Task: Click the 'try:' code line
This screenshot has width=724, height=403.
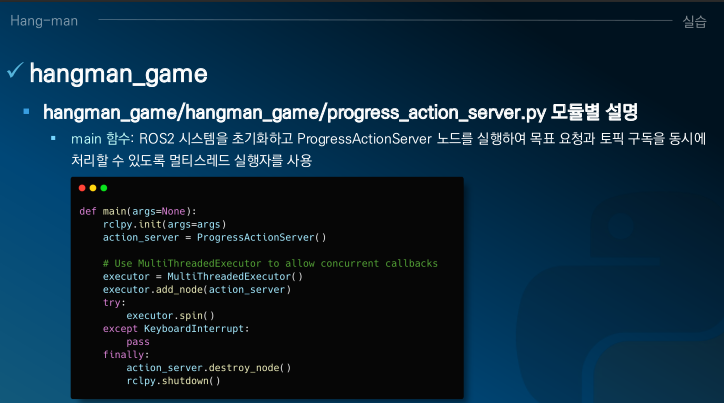Action: [x=114, y=303]
